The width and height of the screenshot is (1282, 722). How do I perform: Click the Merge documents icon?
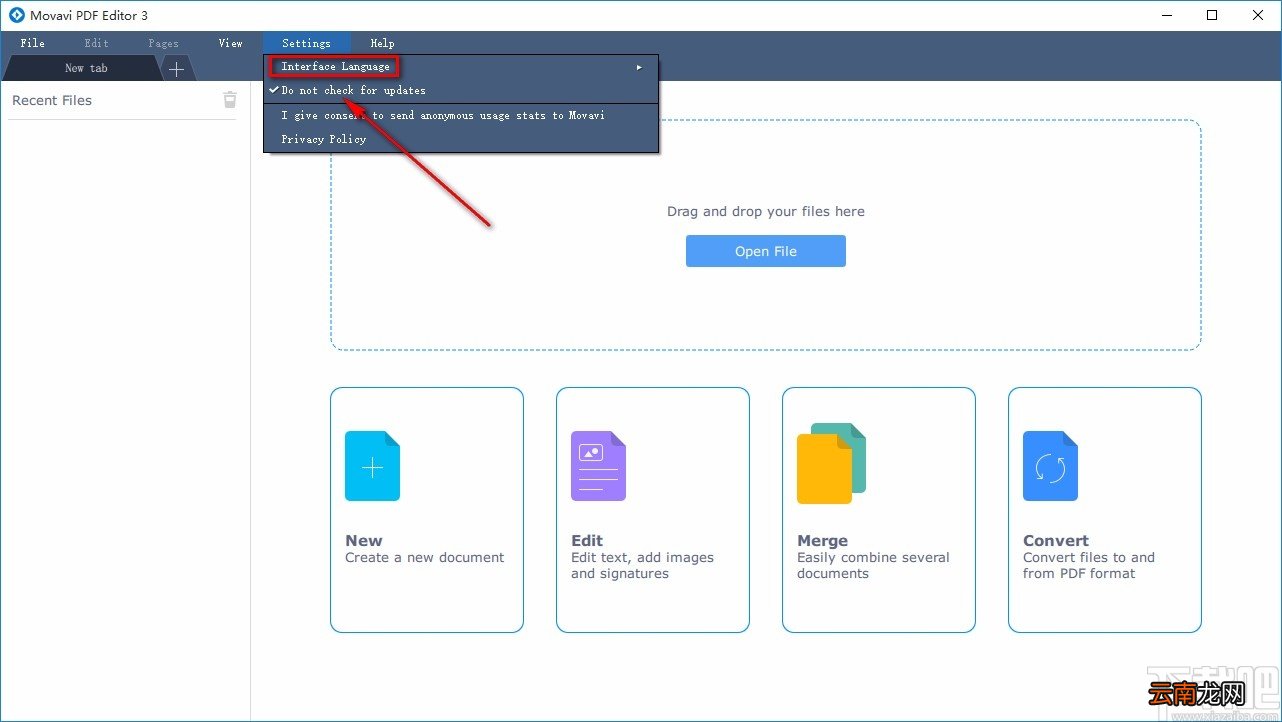point(831,463)
